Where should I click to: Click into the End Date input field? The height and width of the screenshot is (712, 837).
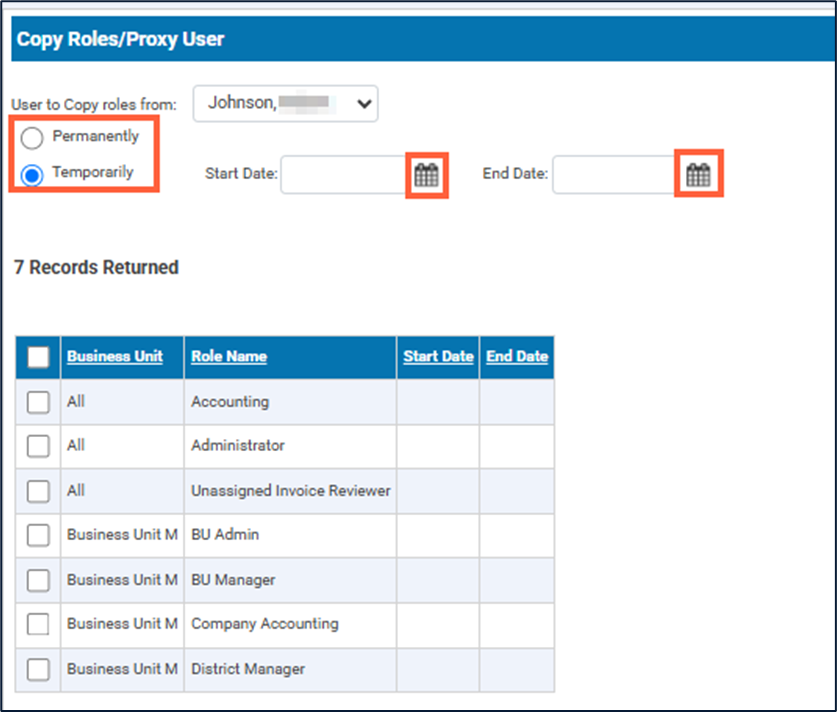(x=614, y=175)
